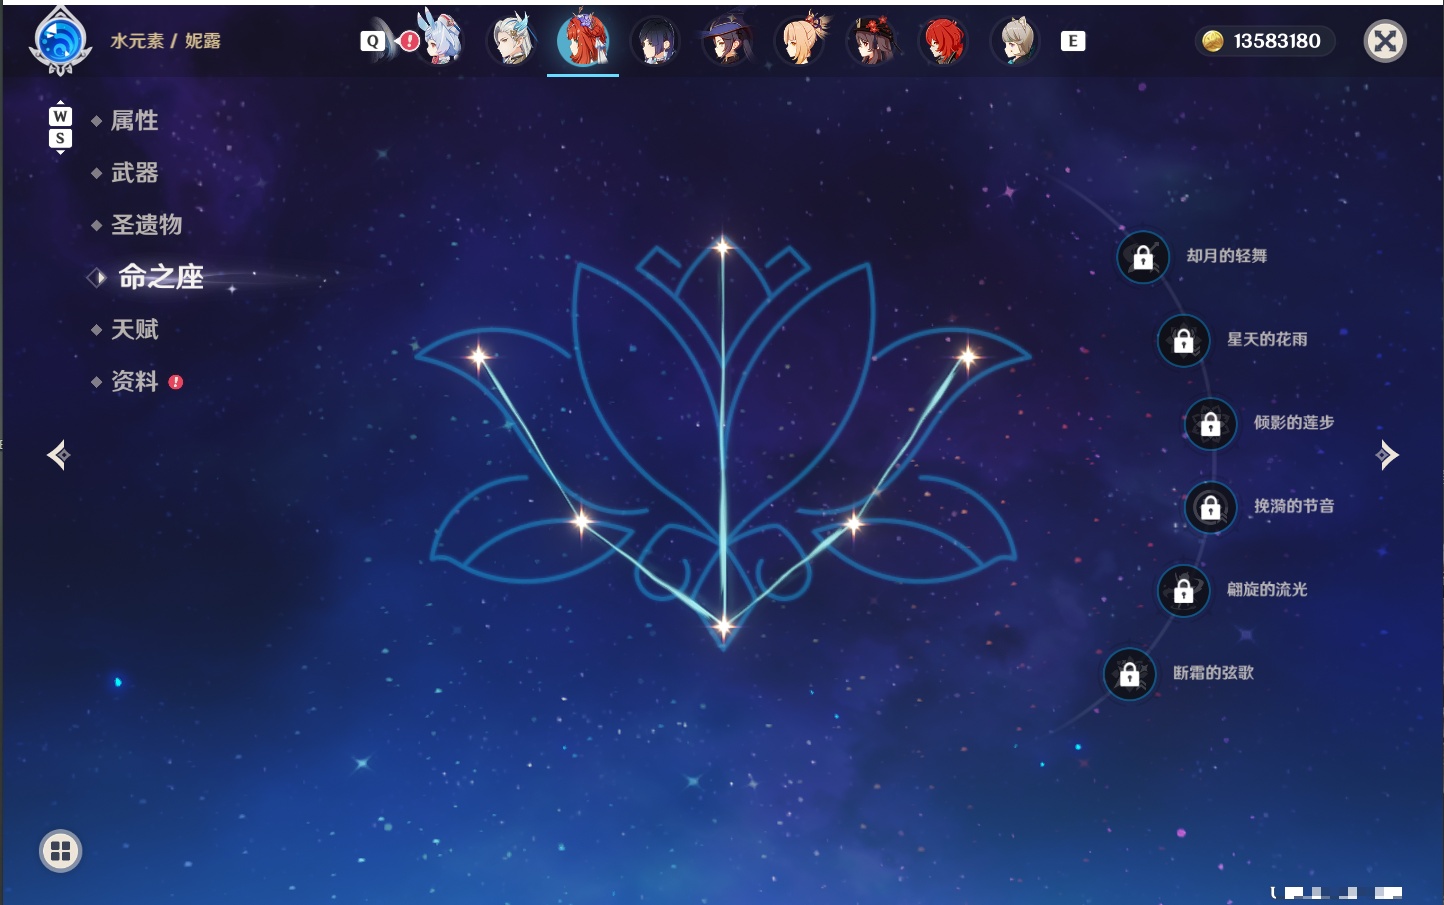Select Nilou's highlighted avatar
1444x905 pixels.
[584, 40]
